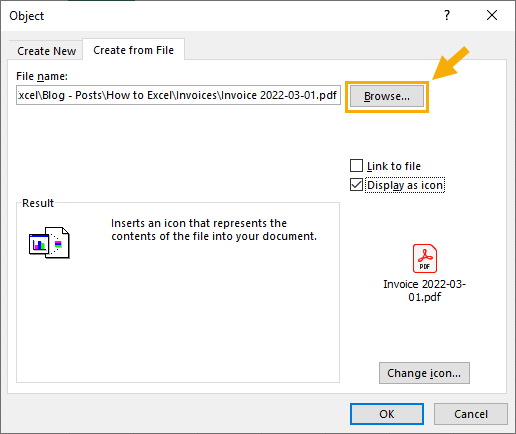Select the Create from File tab

133,50
